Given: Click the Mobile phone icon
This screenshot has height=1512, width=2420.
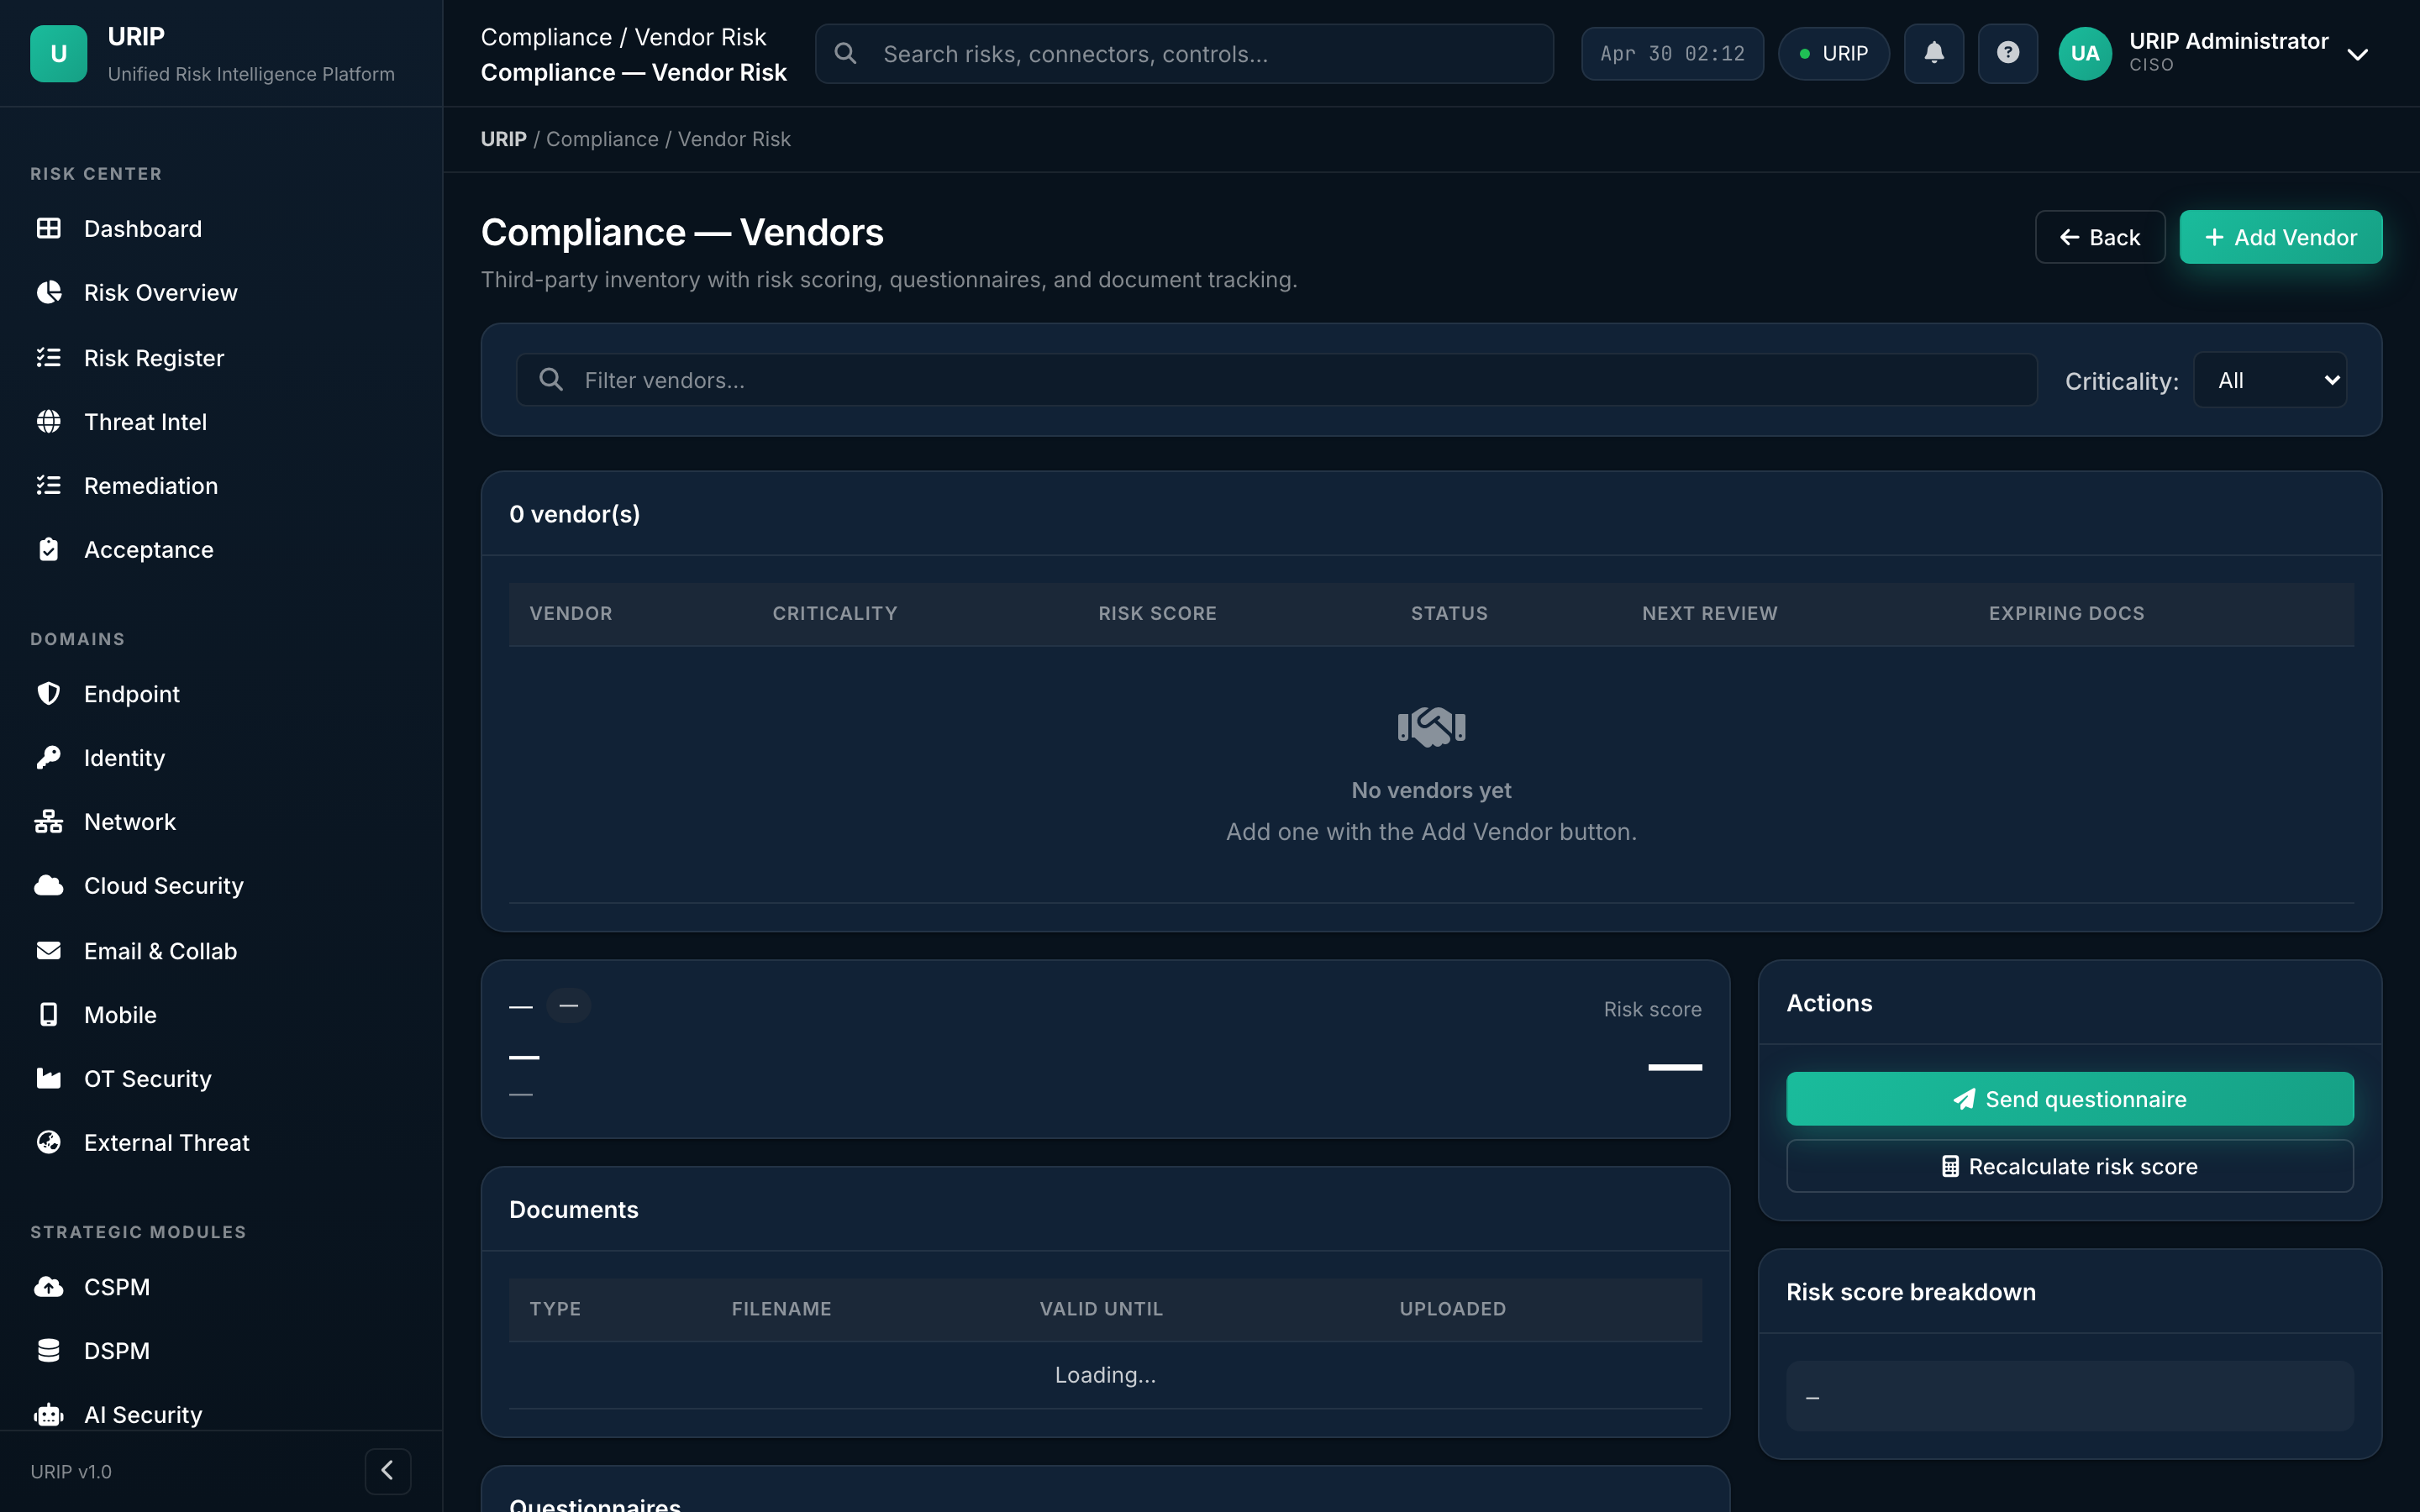Looking at the screenshot, I should click(x=48, y=1015).
